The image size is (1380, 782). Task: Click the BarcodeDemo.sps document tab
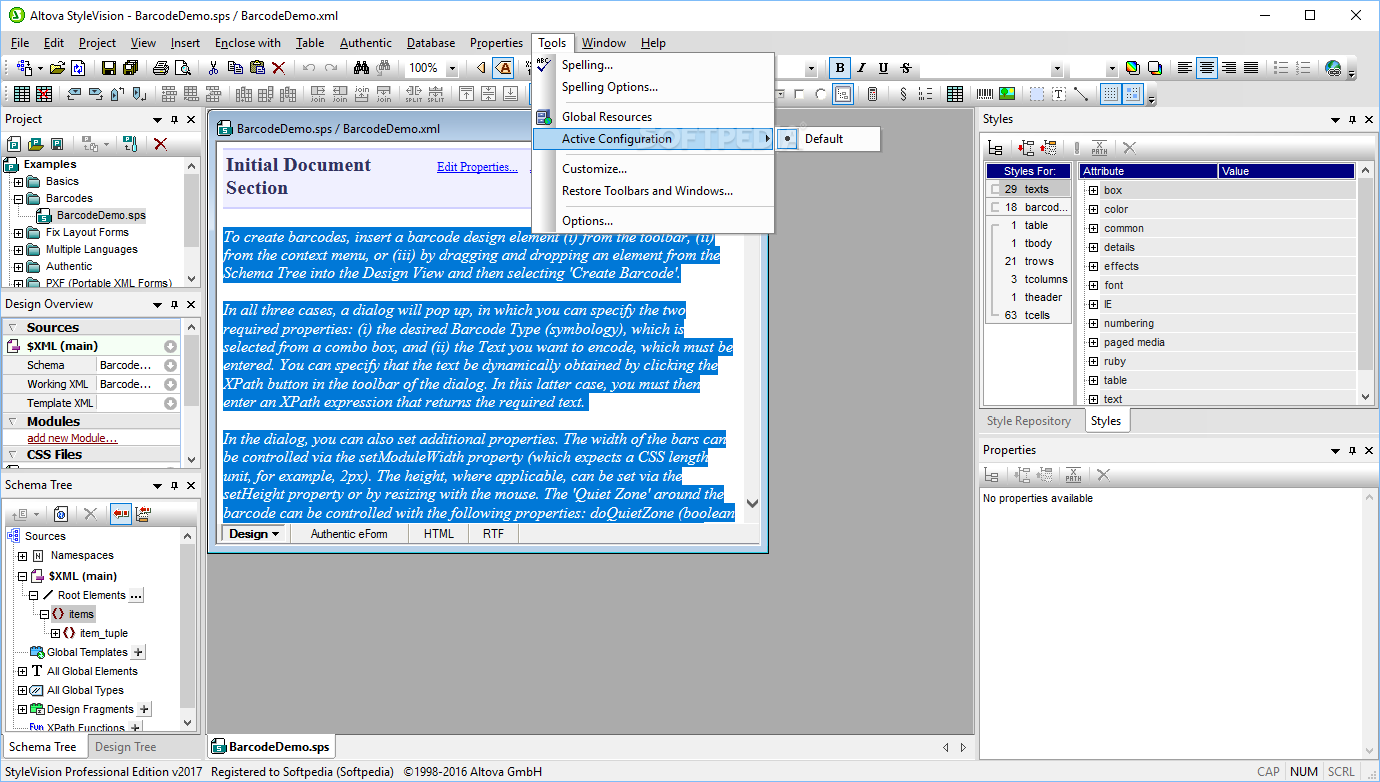pos(270,747)
